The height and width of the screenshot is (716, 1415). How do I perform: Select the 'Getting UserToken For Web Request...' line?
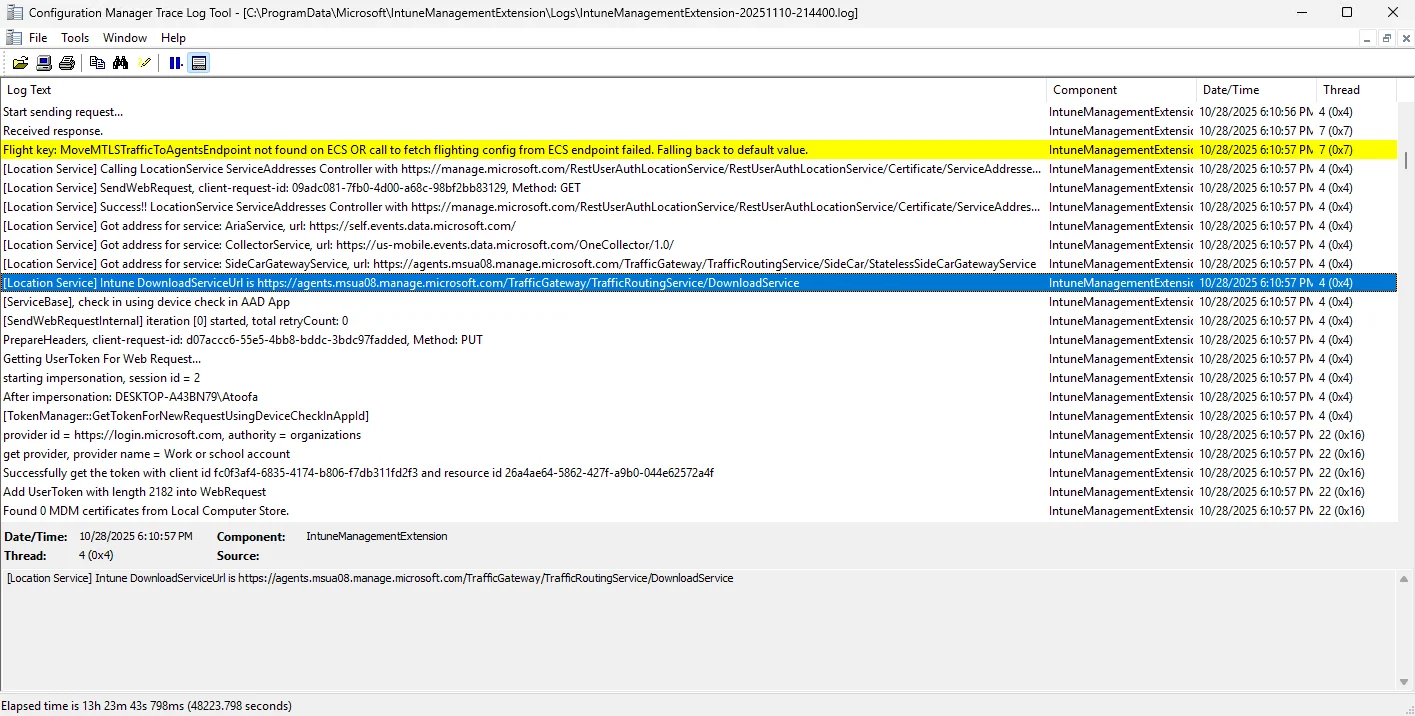(x=698, y=359)
